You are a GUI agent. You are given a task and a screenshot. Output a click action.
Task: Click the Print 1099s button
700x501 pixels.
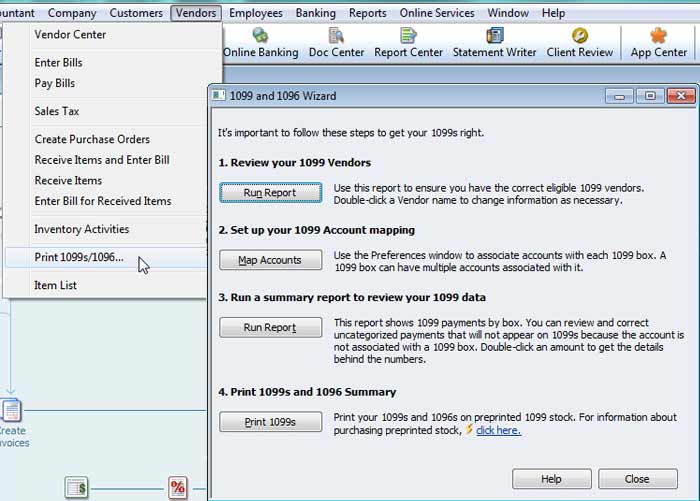point(270,422)
